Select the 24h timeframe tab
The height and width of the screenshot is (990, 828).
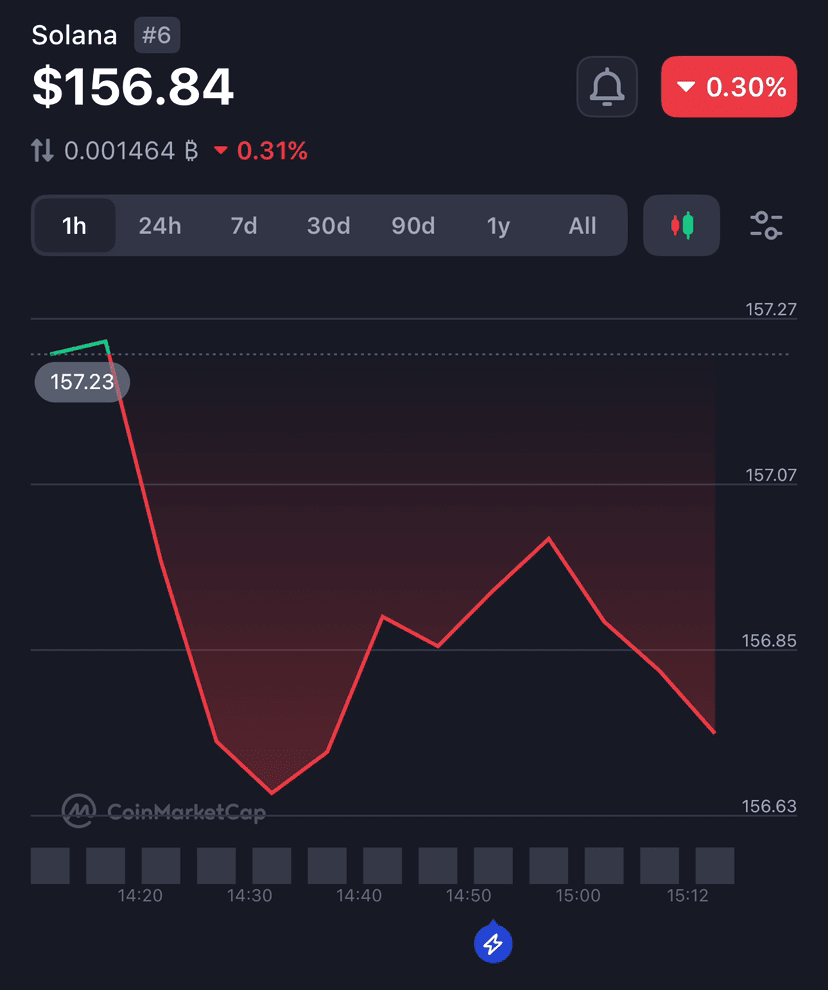click(x=160, y=225)
